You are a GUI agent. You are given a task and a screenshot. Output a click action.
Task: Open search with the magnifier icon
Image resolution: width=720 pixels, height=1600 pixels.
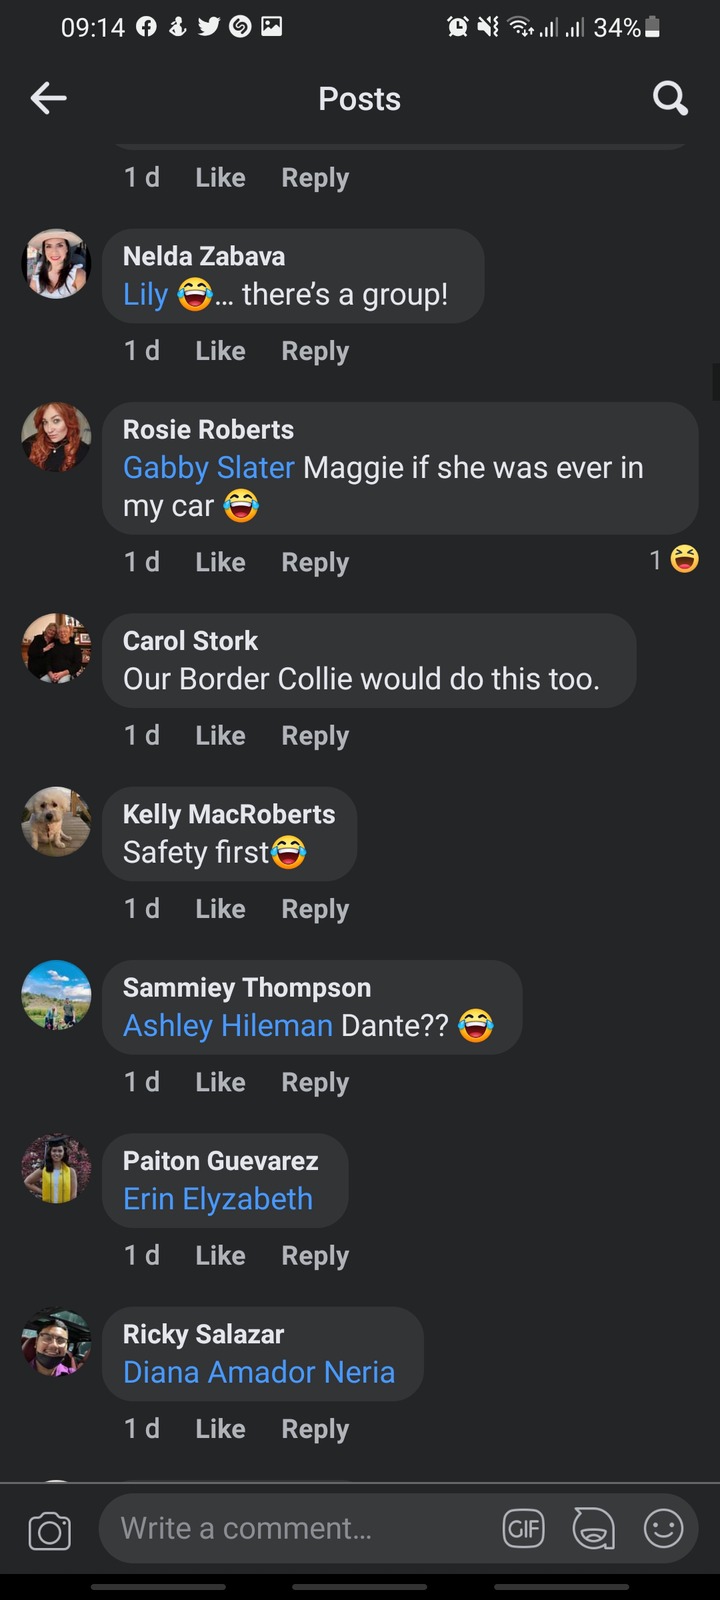click(x=670, y=98)
